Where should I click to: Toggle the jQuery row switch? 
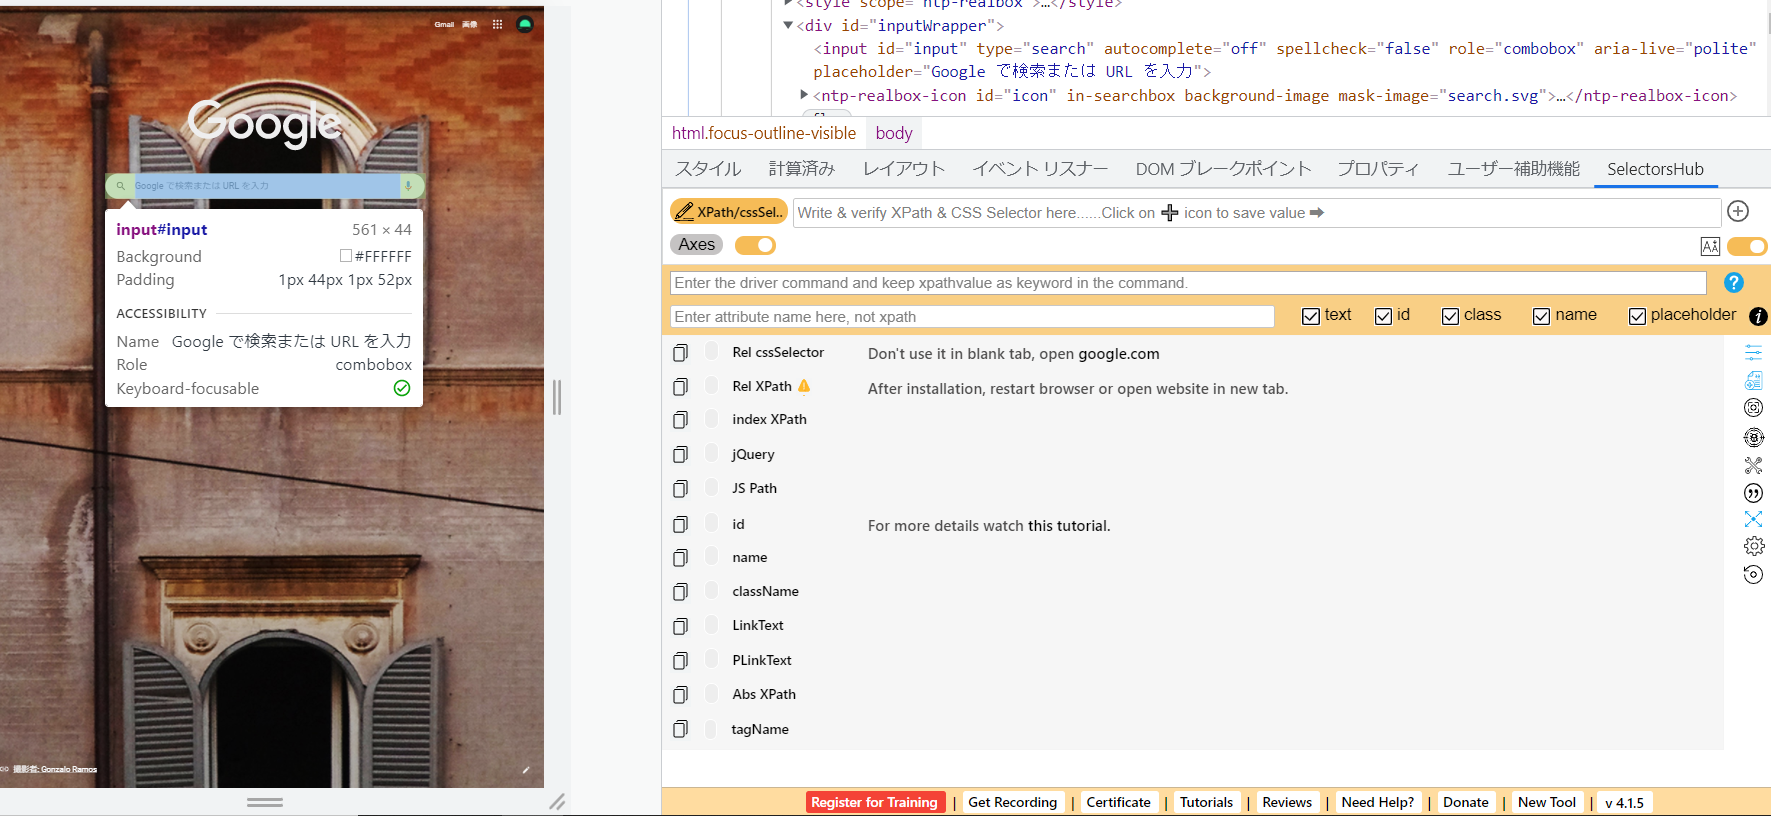tap(712, 454)
